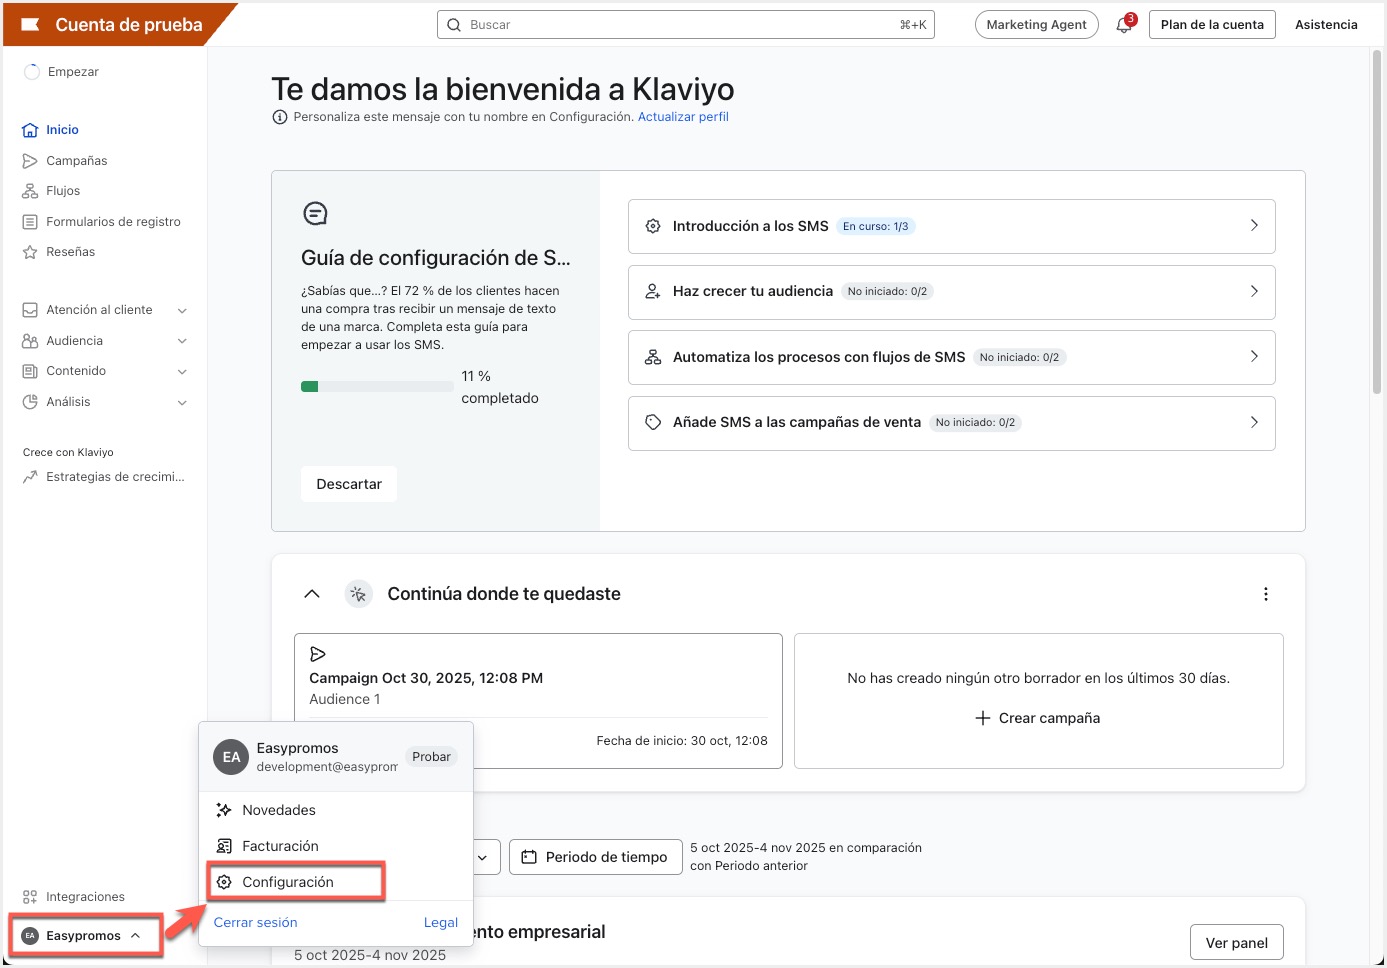
Task: Select the Reseñas star icon
Action: [29, 251]
